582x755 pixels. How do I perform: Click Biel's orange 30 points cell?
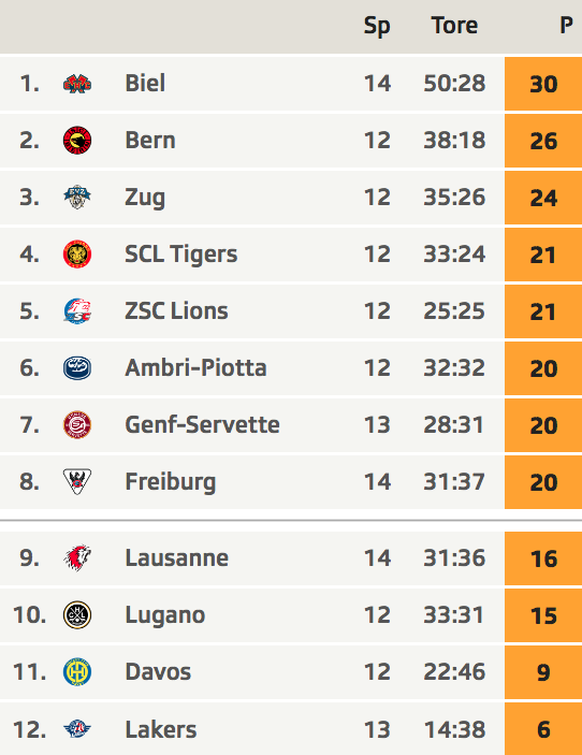[x=543, y=84]
